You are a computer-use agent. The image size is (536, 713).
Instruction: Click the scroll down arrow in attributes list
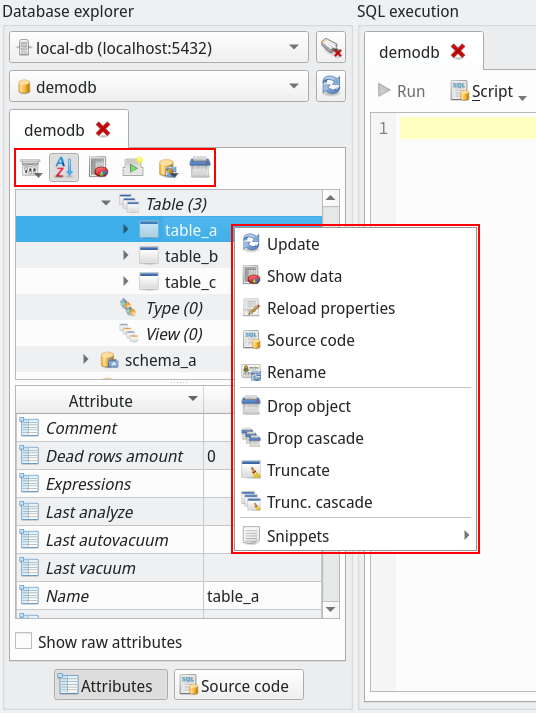[x=331, y=609]
